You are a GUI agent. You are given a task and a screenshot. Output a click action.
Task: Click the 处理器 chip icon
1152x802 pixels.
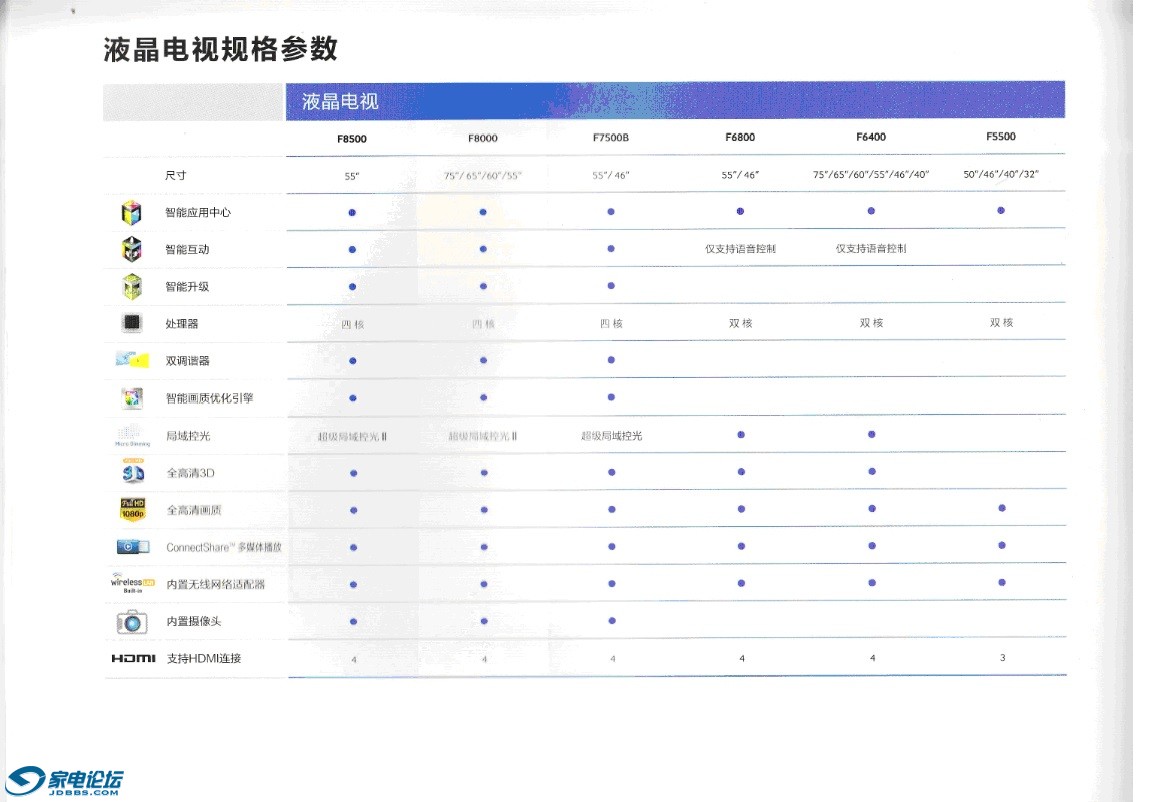131,324
